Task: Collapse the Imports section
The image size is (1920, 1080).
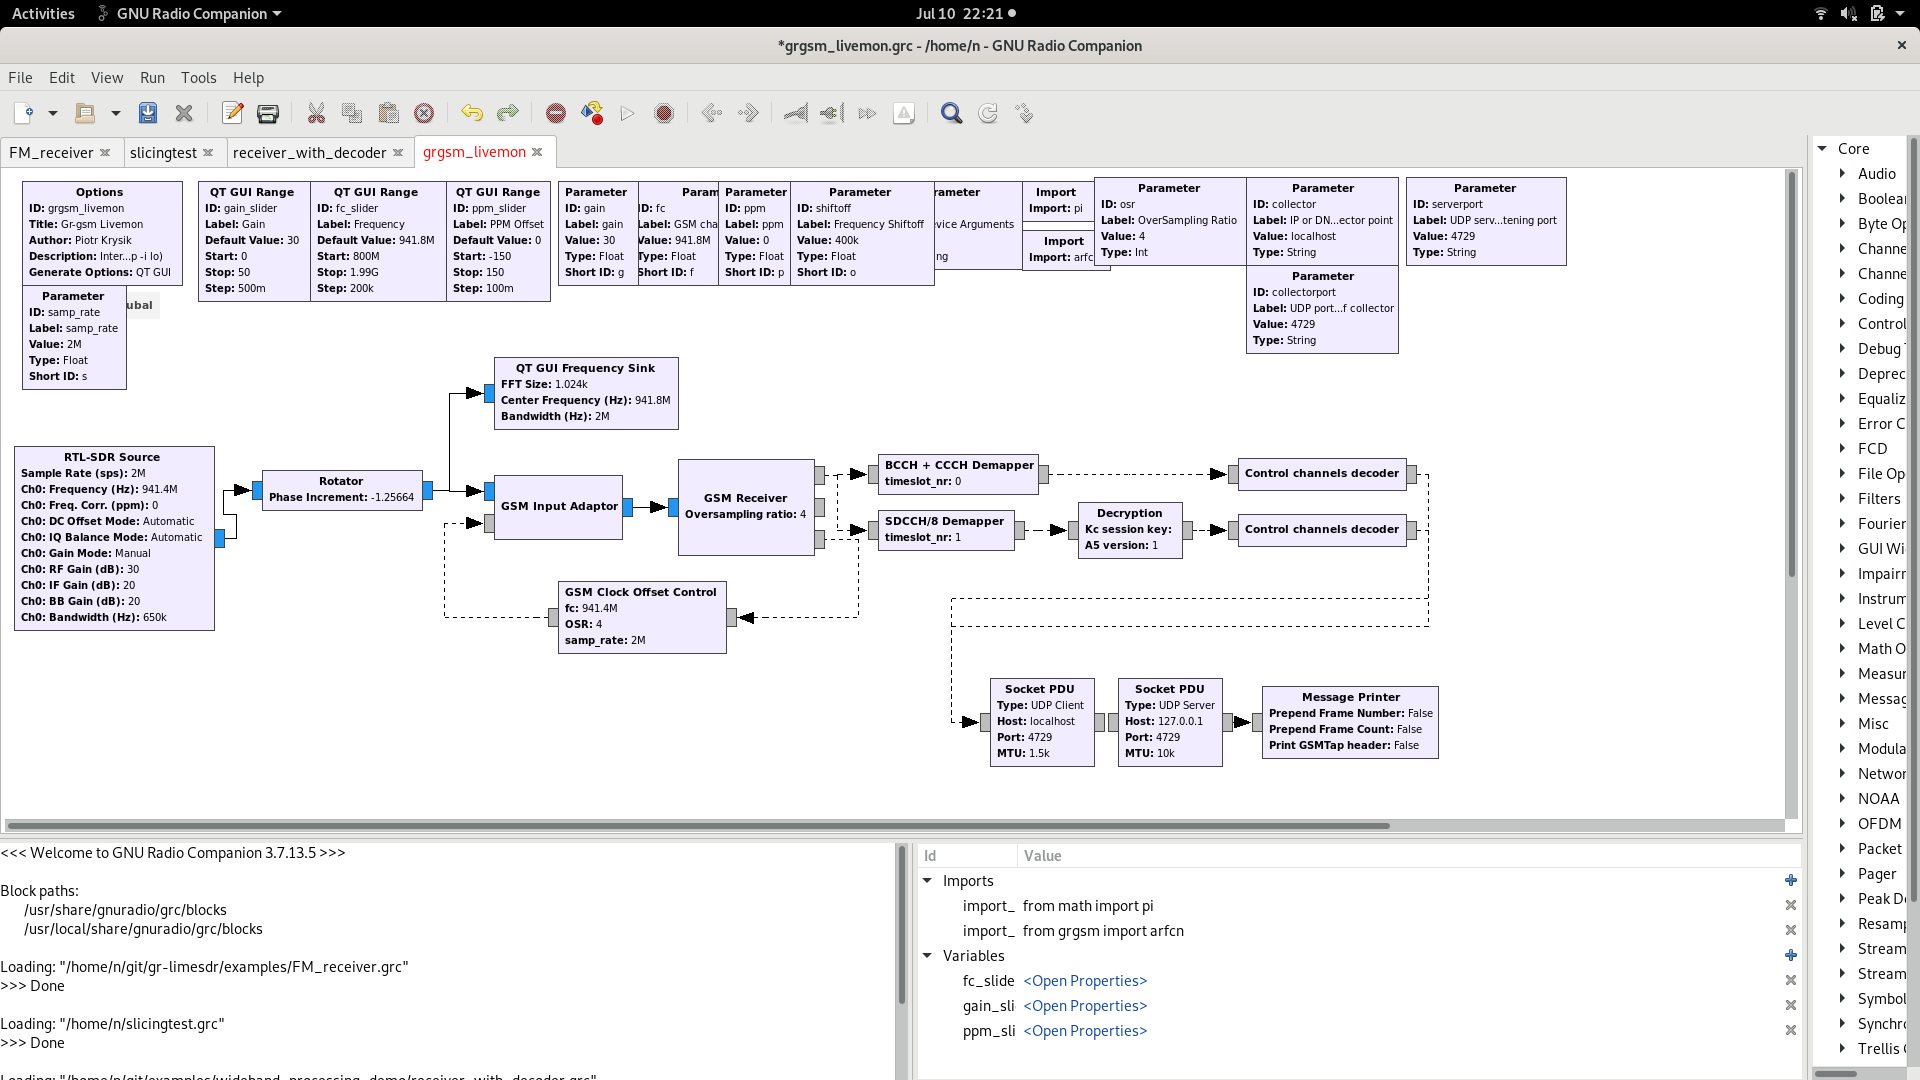Action: click(927, 881)
